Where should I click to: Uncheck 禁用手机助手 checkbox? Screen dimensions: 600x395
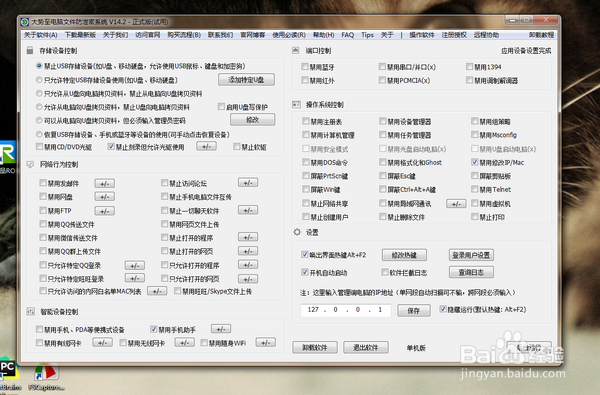153,329
